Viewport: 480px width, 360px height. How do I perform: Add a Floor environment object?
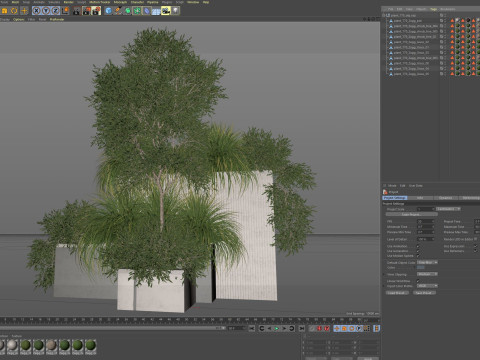[x=156, y=11]
